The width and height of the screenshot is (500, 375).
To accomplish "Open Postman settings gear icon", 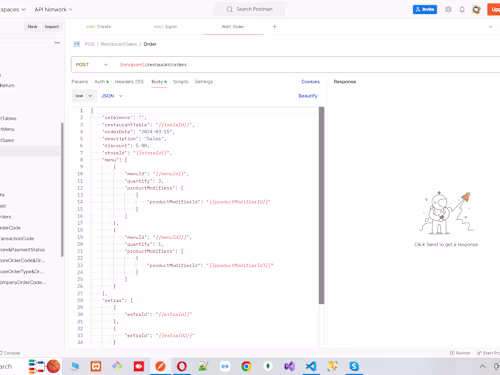I will pyautogui.click(x=448, y=9).
